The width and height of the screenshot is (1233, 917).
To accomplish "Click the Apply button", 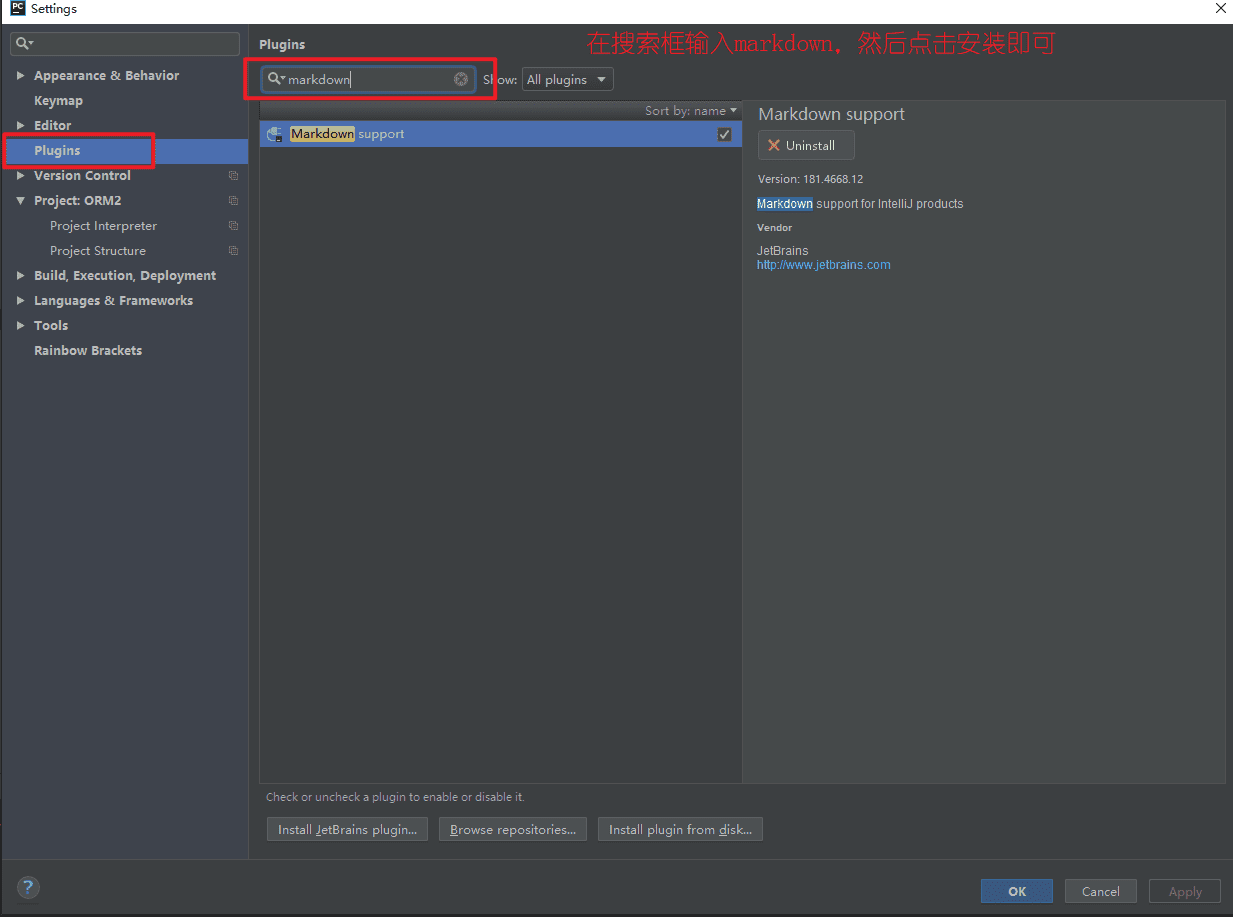I will tap(1185, 891).
